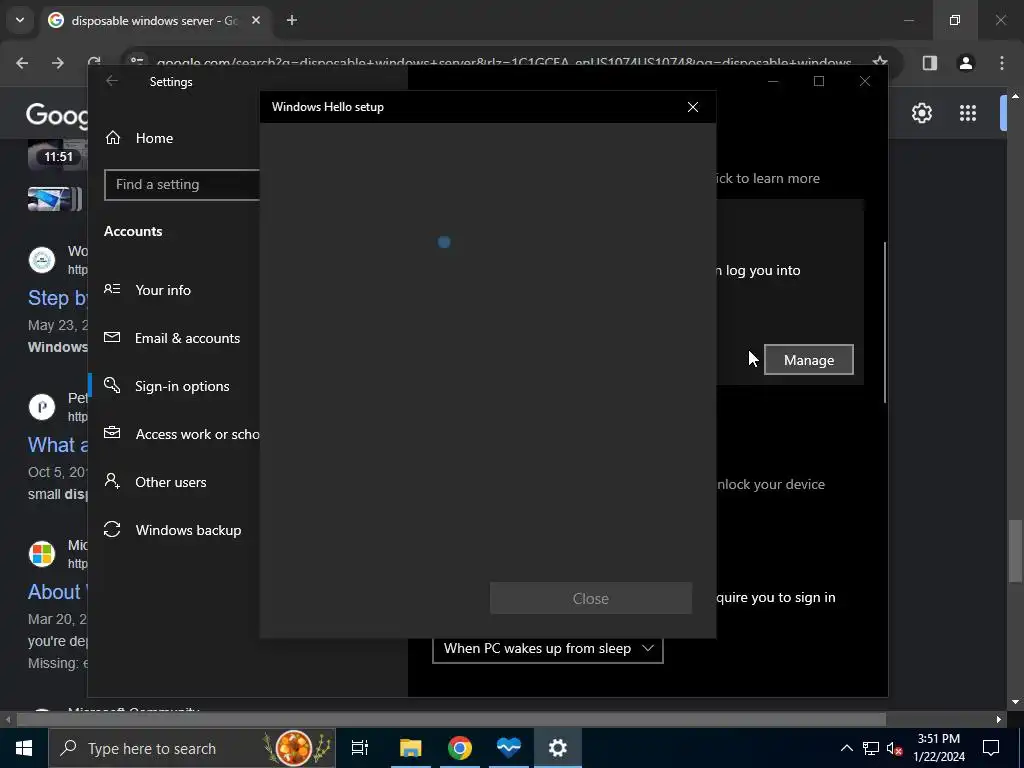Open Windows backup settings page
The width and height of the screenshot is (1024, 768).
[x=174, y=530]
